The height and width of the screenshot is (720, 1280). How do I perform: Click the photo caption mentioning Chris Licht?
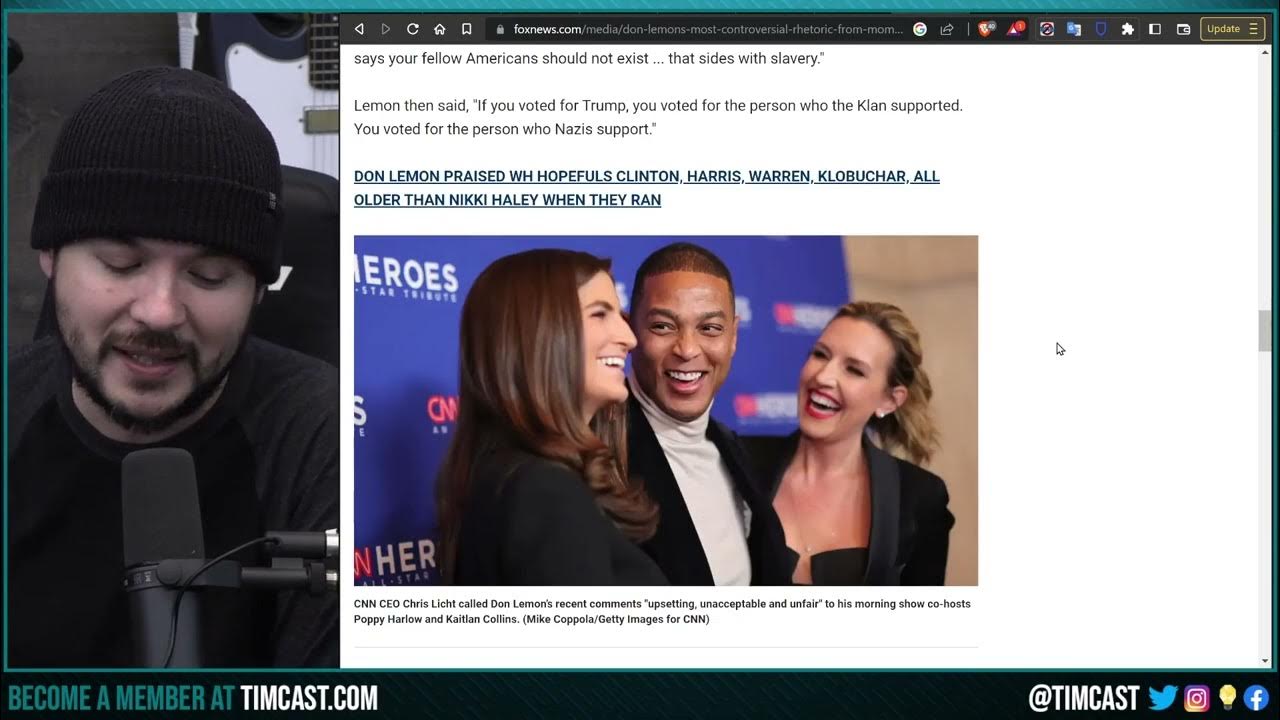point(662,611)
